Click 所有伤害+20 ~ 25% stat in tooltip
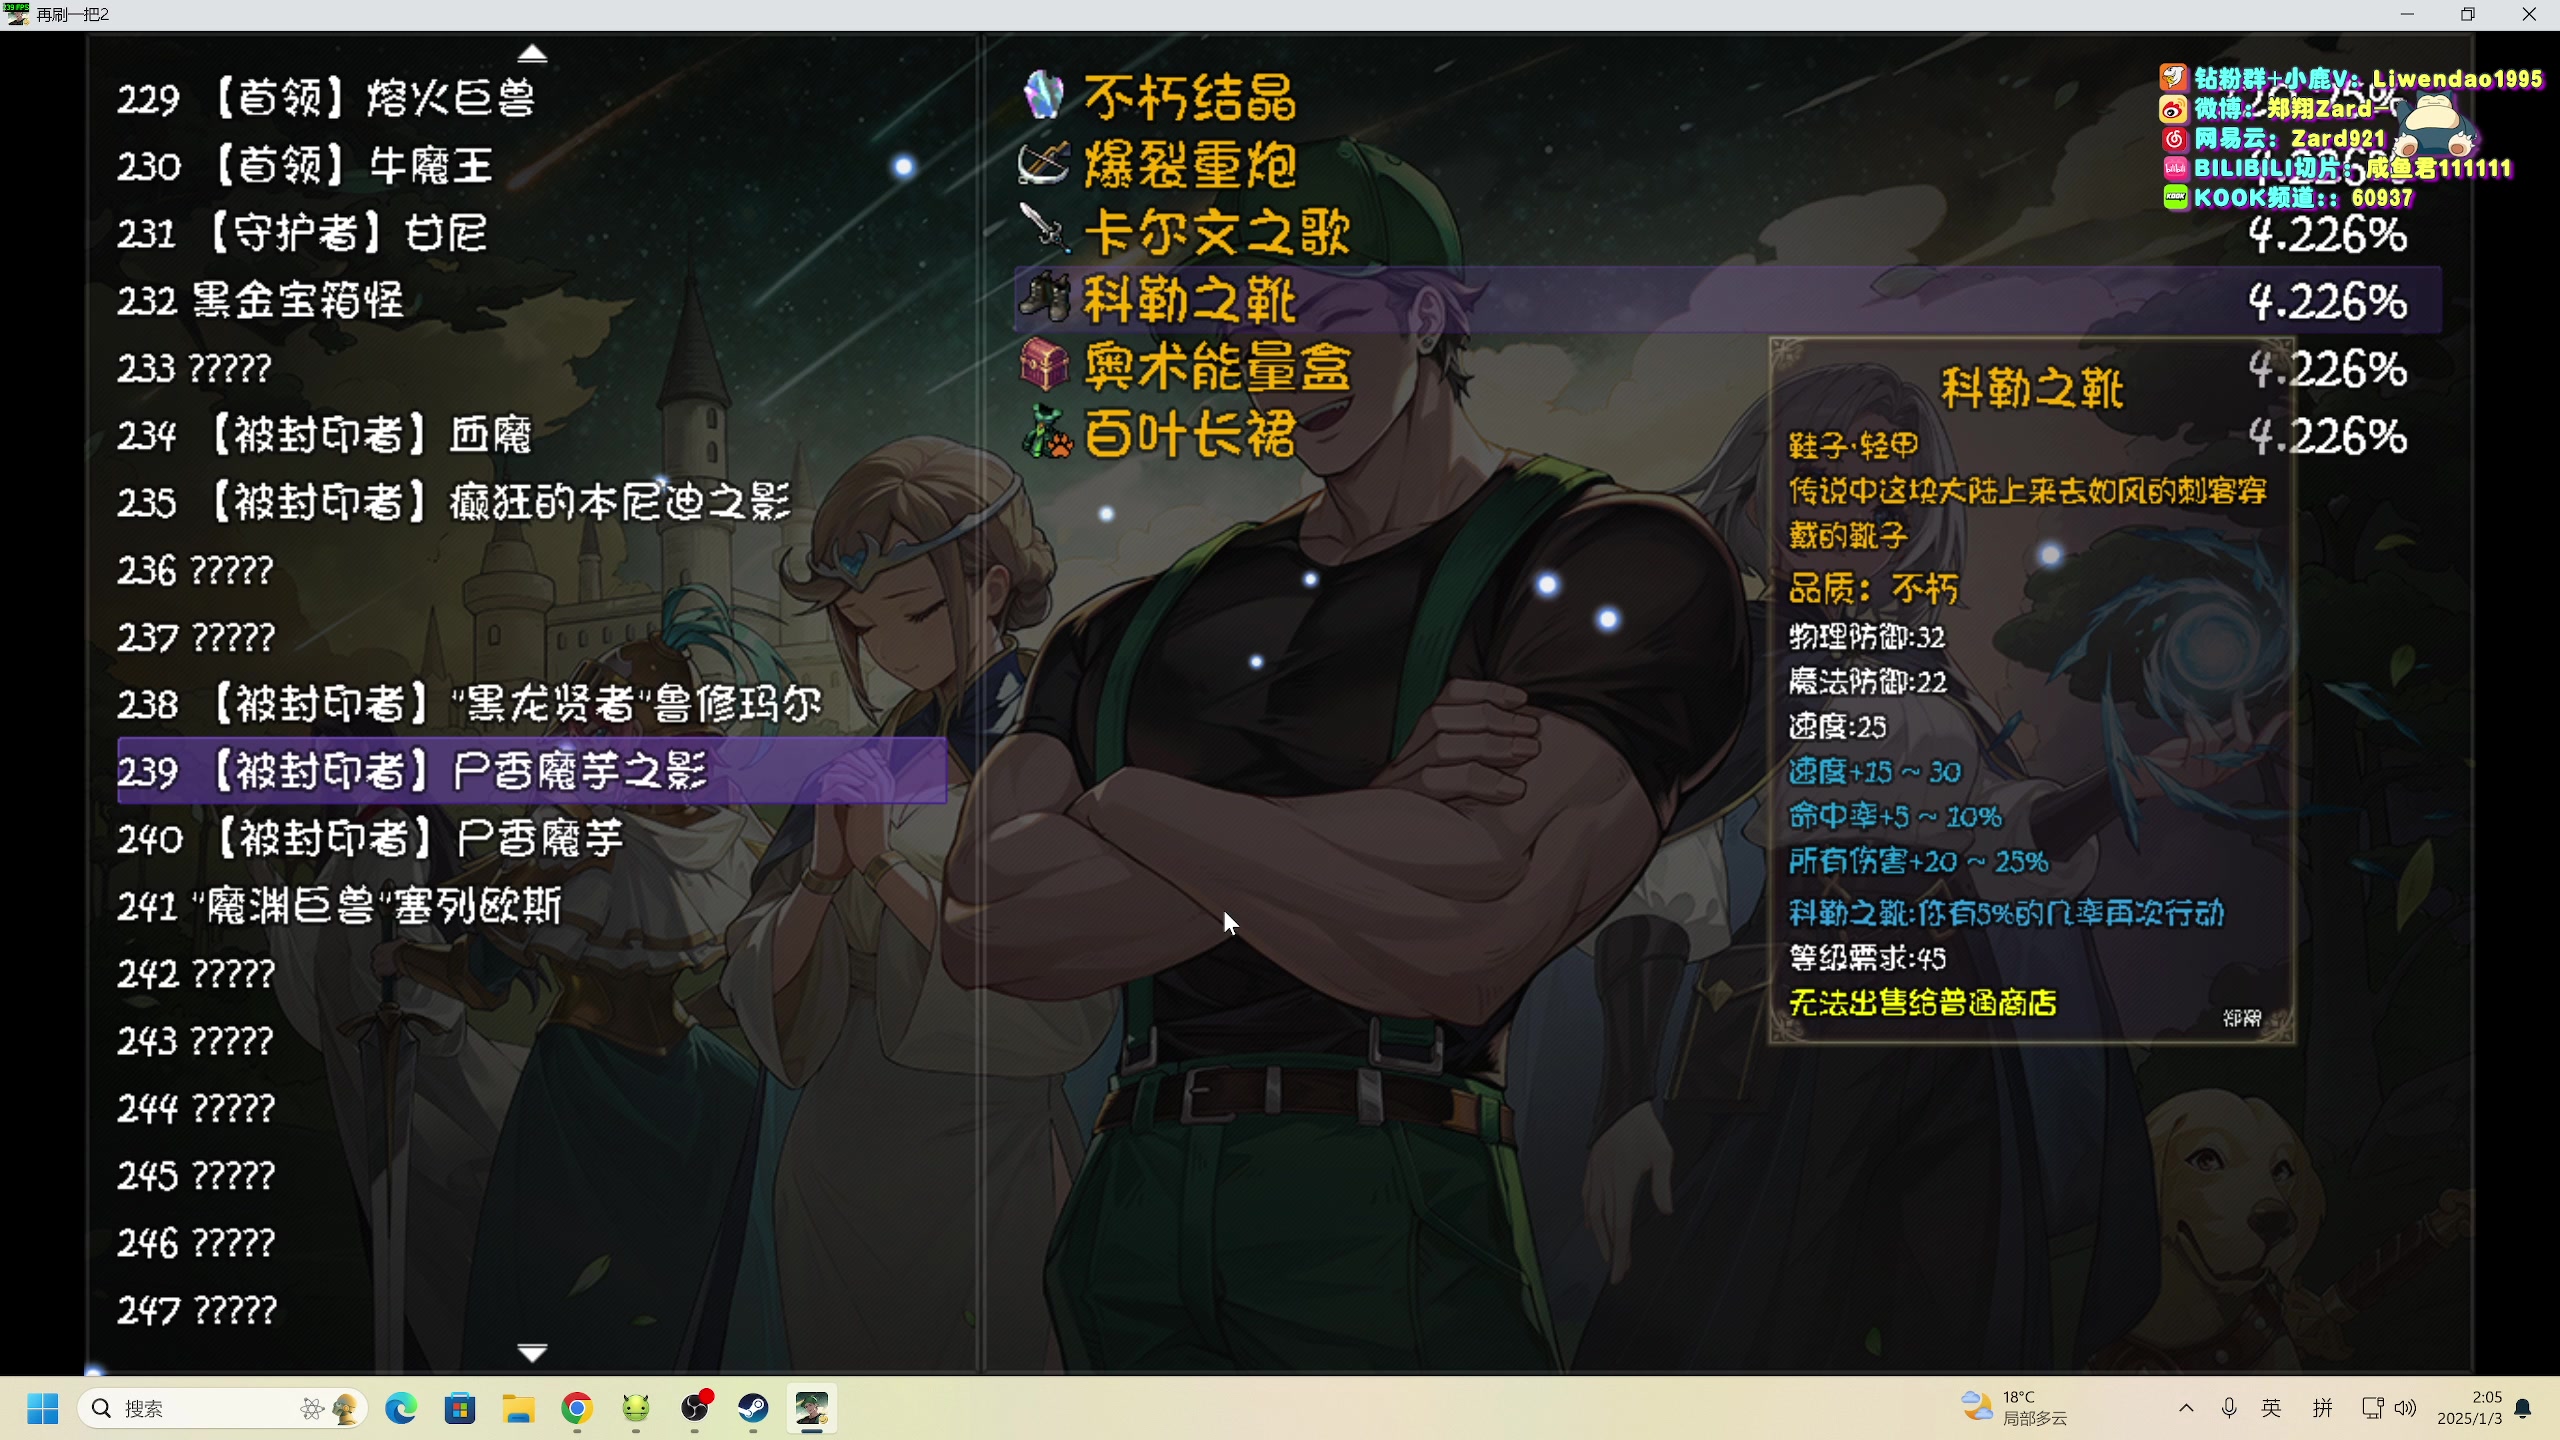The image size is (2560, 1440). tap(1918, 861)
